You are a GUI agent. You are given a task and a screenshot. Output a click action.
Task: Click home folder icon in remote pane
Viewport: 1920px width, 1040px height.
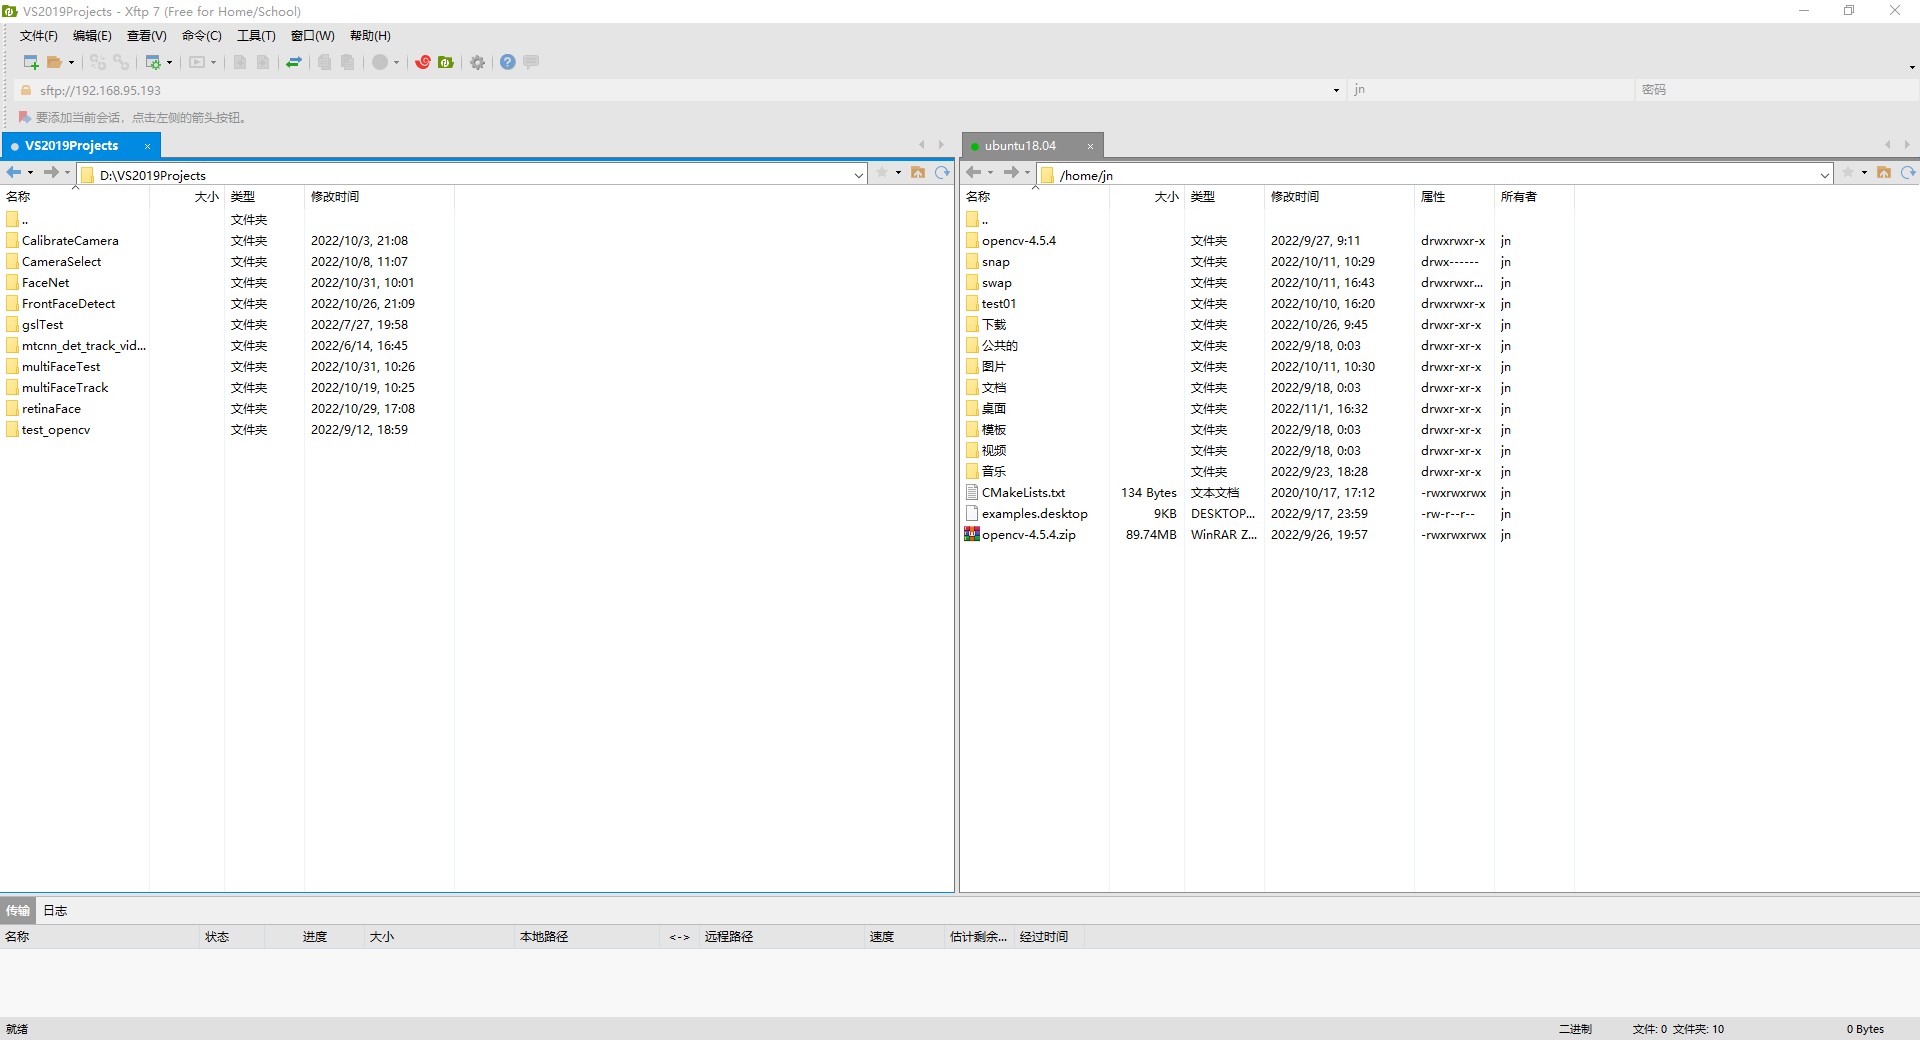pos(1884,173)
